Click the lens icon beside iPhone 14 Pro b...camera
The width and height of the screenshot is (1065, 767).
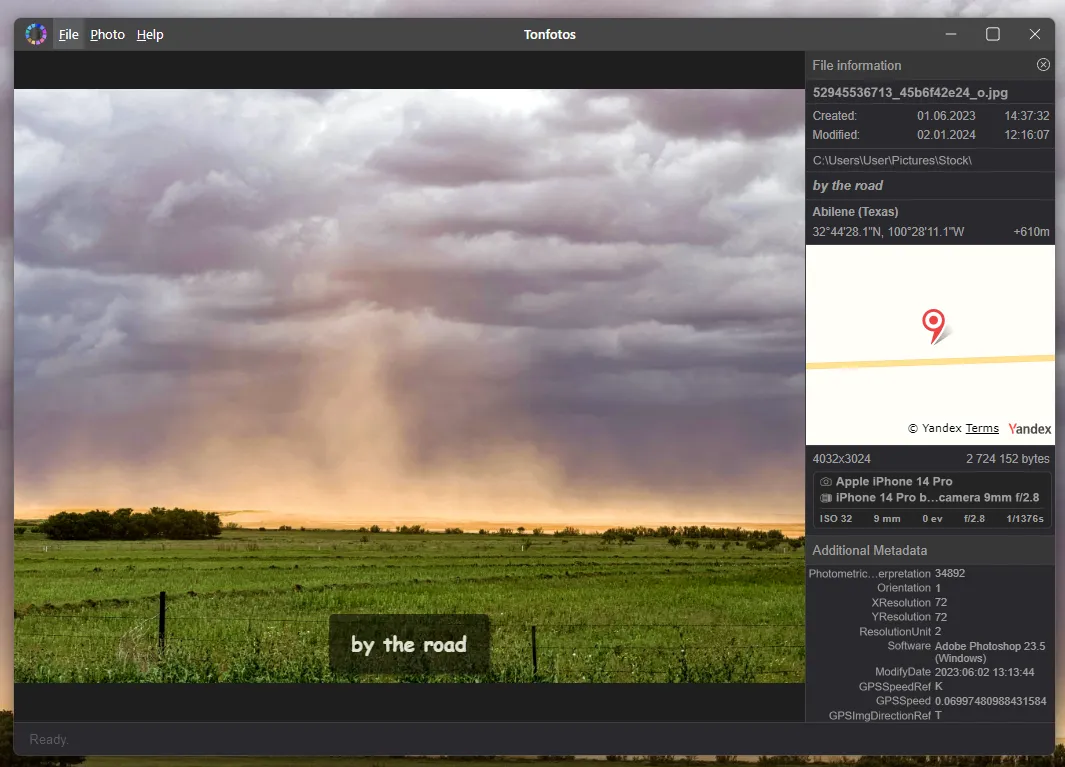(826, 498)
